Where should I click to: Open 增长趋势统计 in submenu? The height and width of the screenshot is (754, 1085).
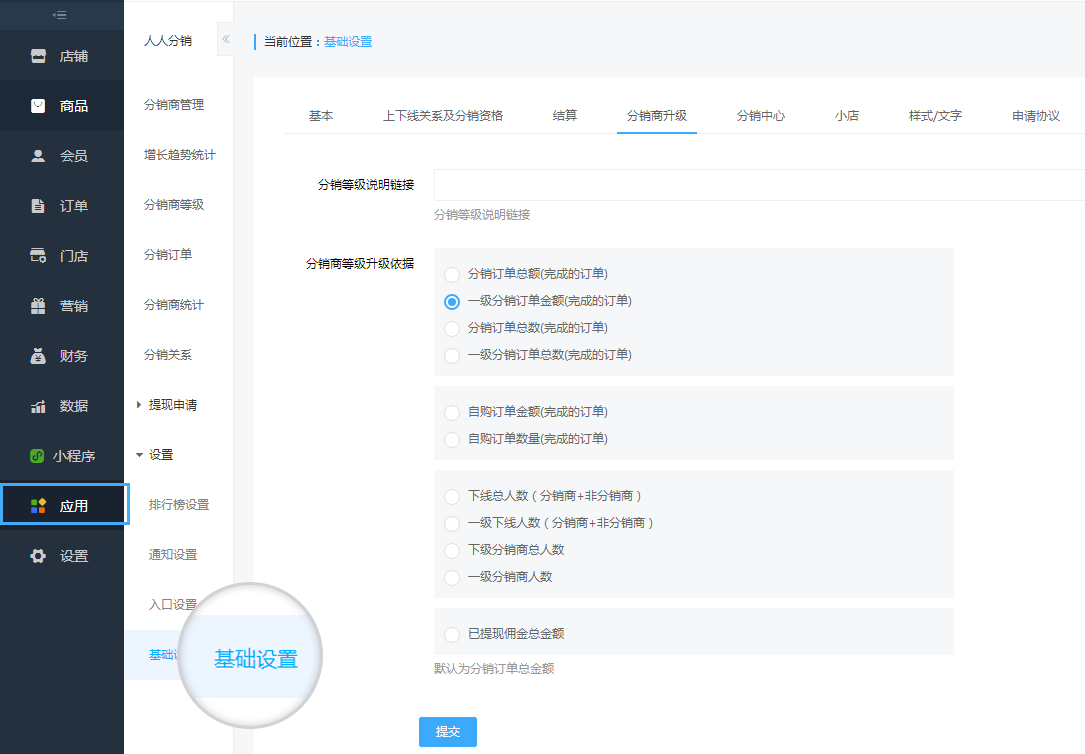coord(180,155)
